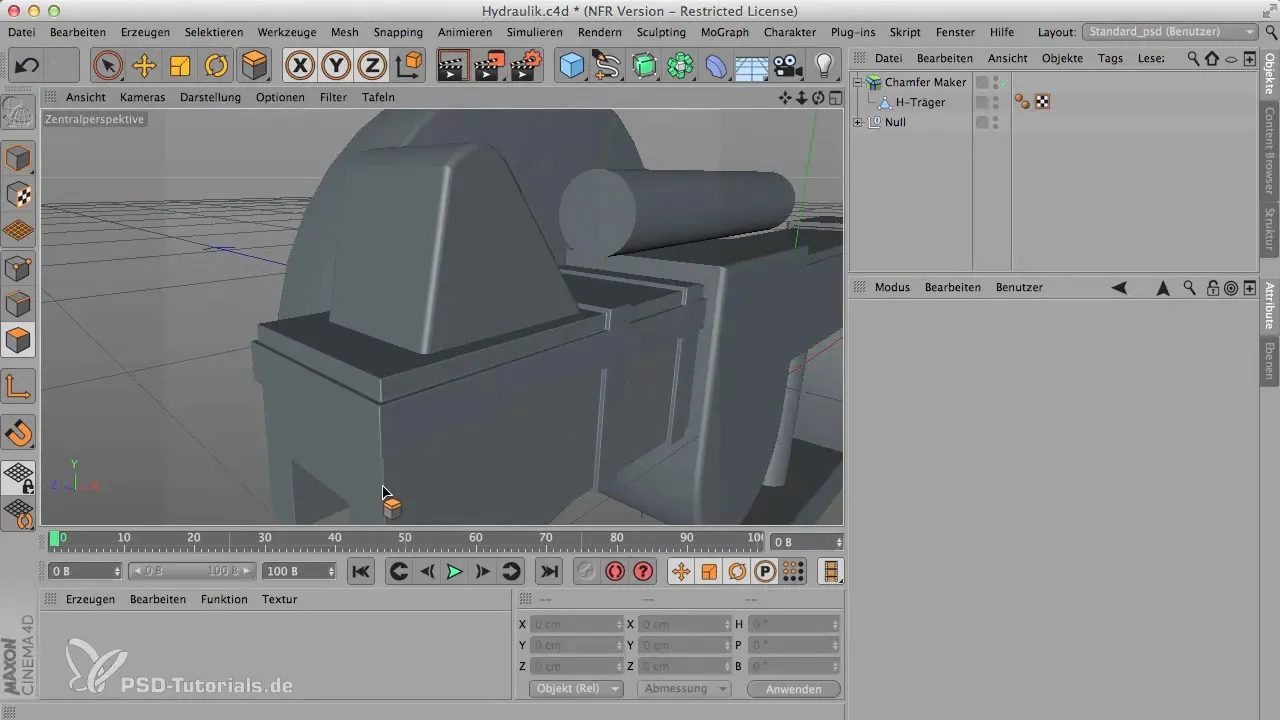The image size is (1280, 720).
Task: Open render settings gear clapperboard icon
Action: [525, 66]
